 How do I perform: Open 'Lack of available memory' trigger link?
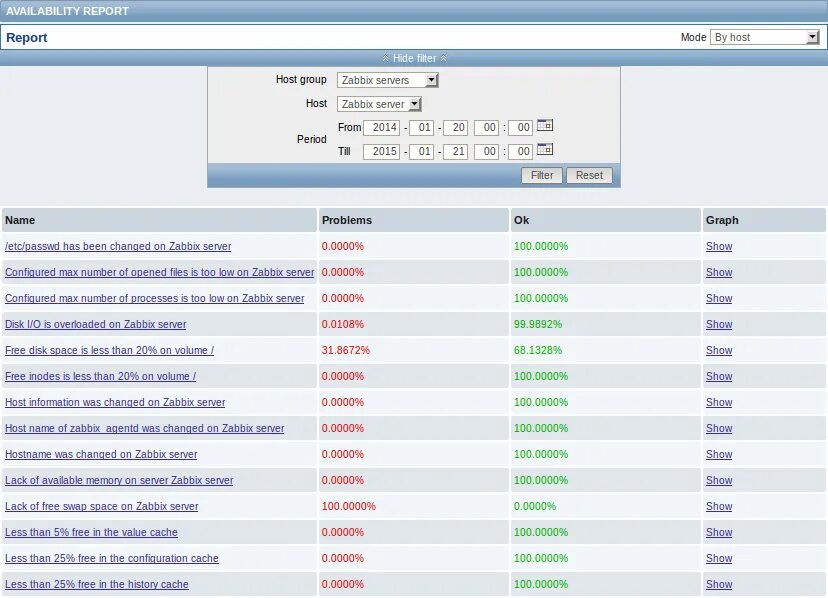click(x=119, y=480)
